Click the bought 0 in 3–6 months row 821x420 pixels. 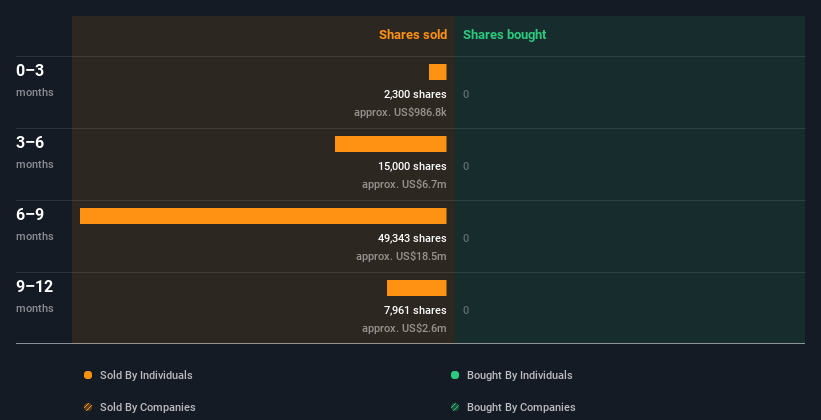466,167
